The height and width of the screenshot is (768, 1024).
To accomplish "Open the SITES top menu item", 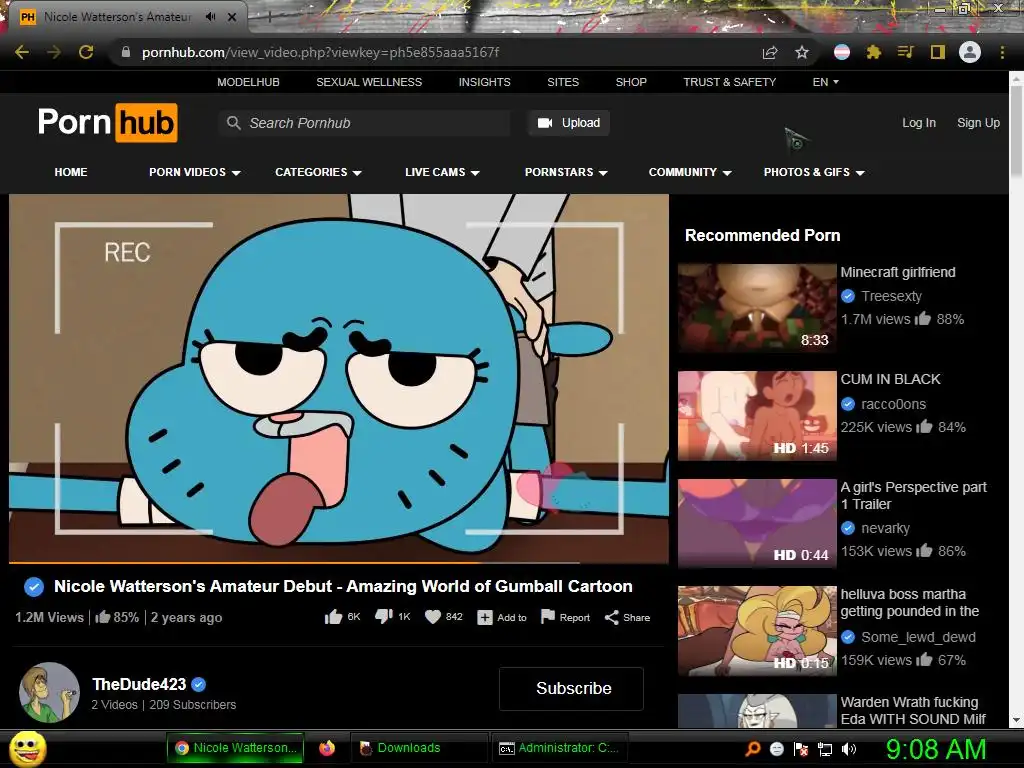I will point(563,82).
